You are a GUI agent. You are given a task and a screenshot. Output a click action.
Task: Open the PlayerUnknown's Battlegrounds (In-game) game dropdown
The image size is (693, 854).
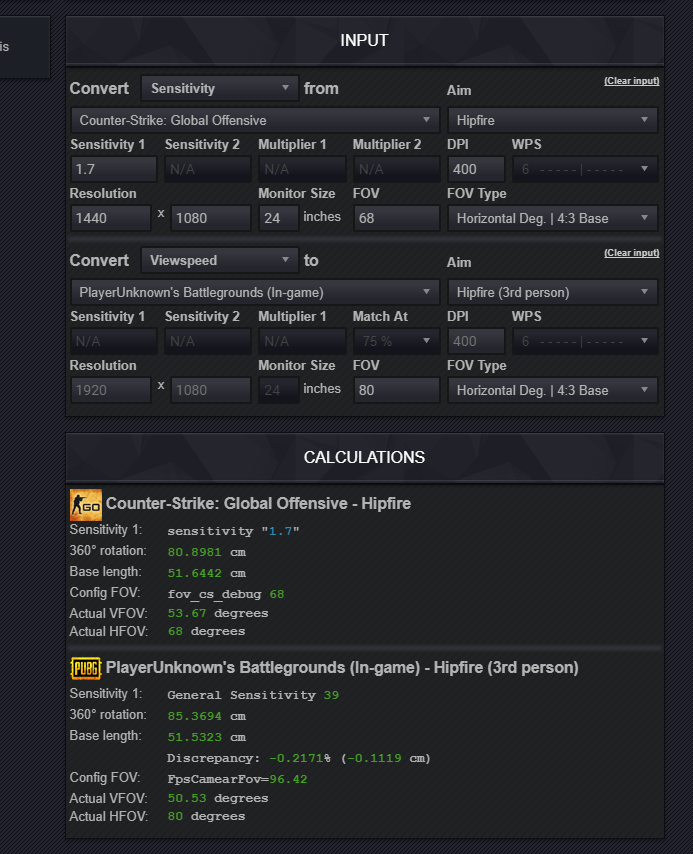coord(255,292)
